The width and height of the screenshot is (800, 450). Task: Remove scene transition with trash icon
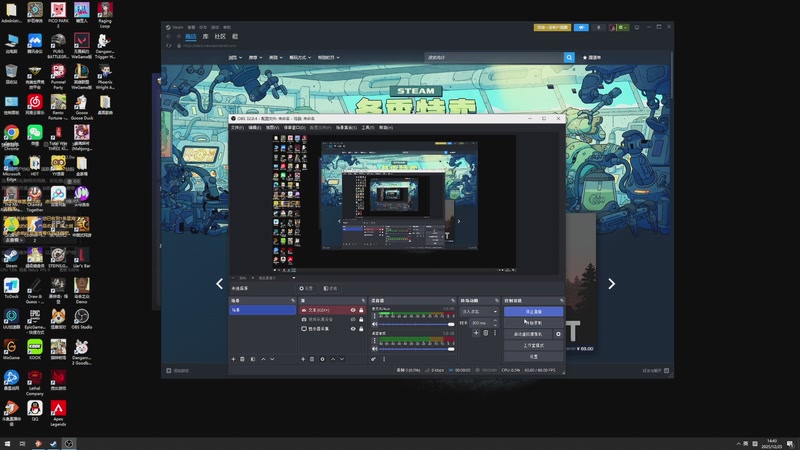click(x=486, y=333)
